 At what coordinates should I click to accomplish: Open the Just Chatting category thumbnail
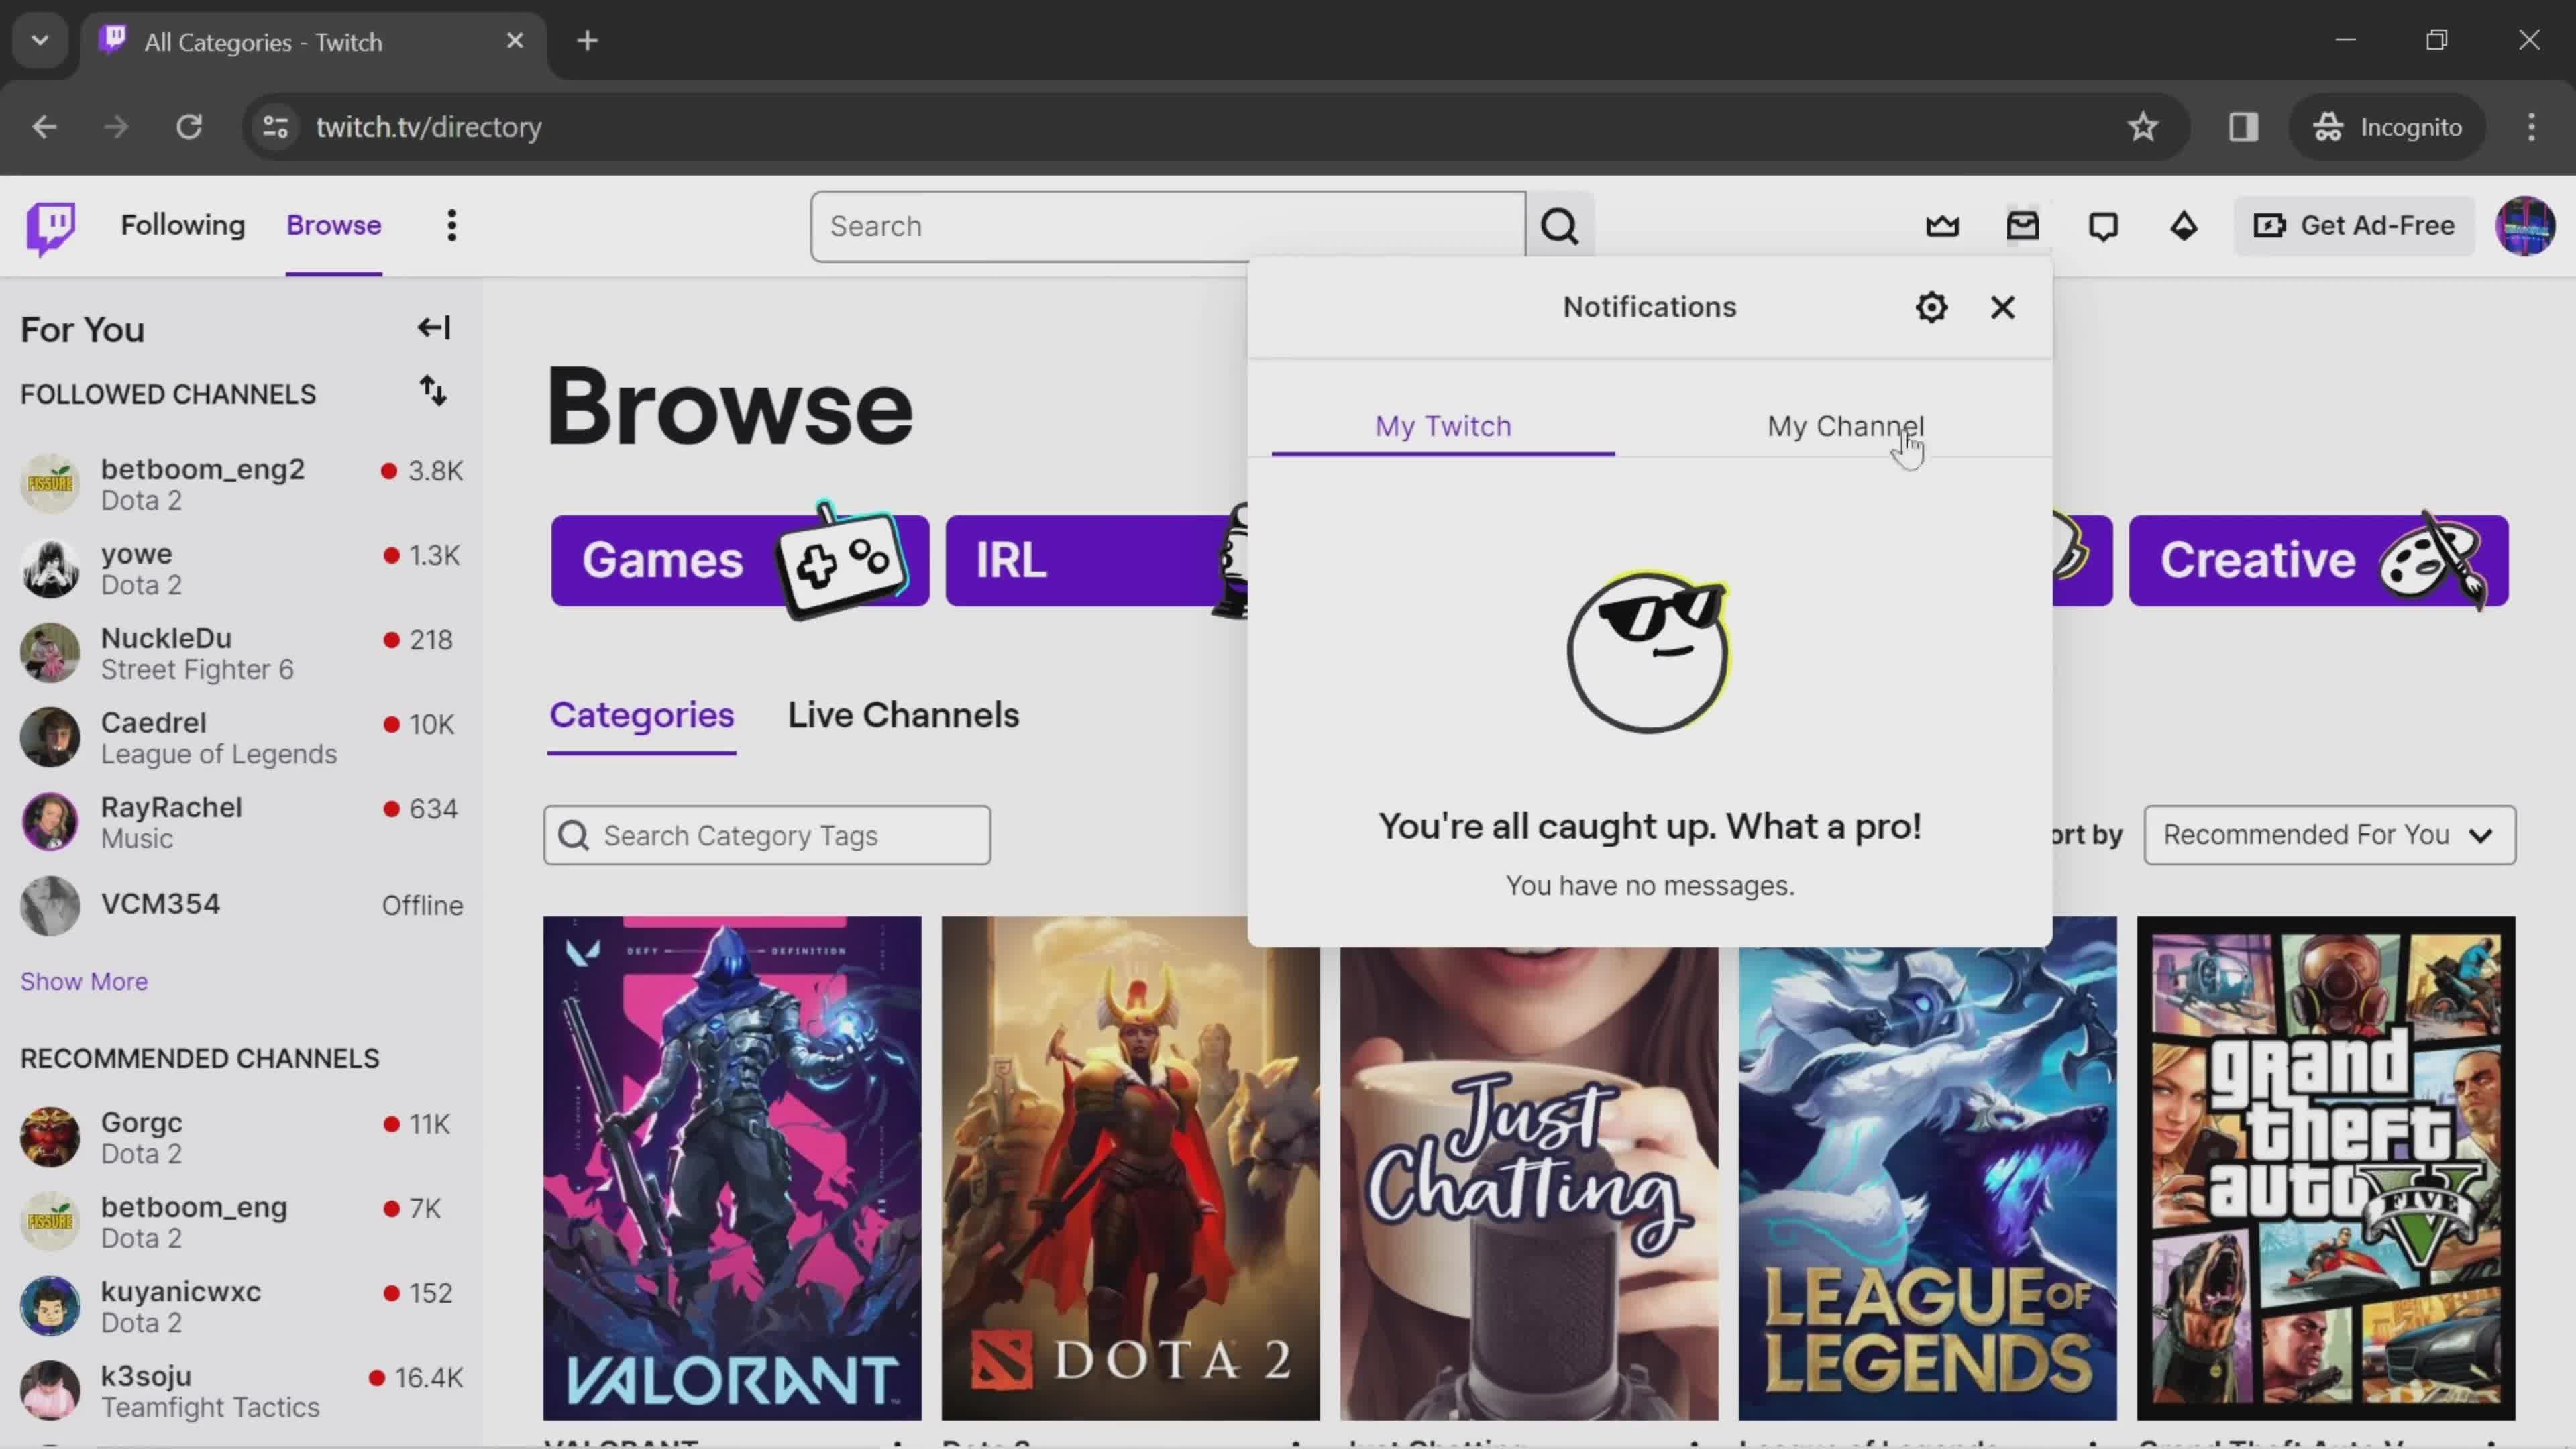pyautogui.click(x=1529, y=1184)
